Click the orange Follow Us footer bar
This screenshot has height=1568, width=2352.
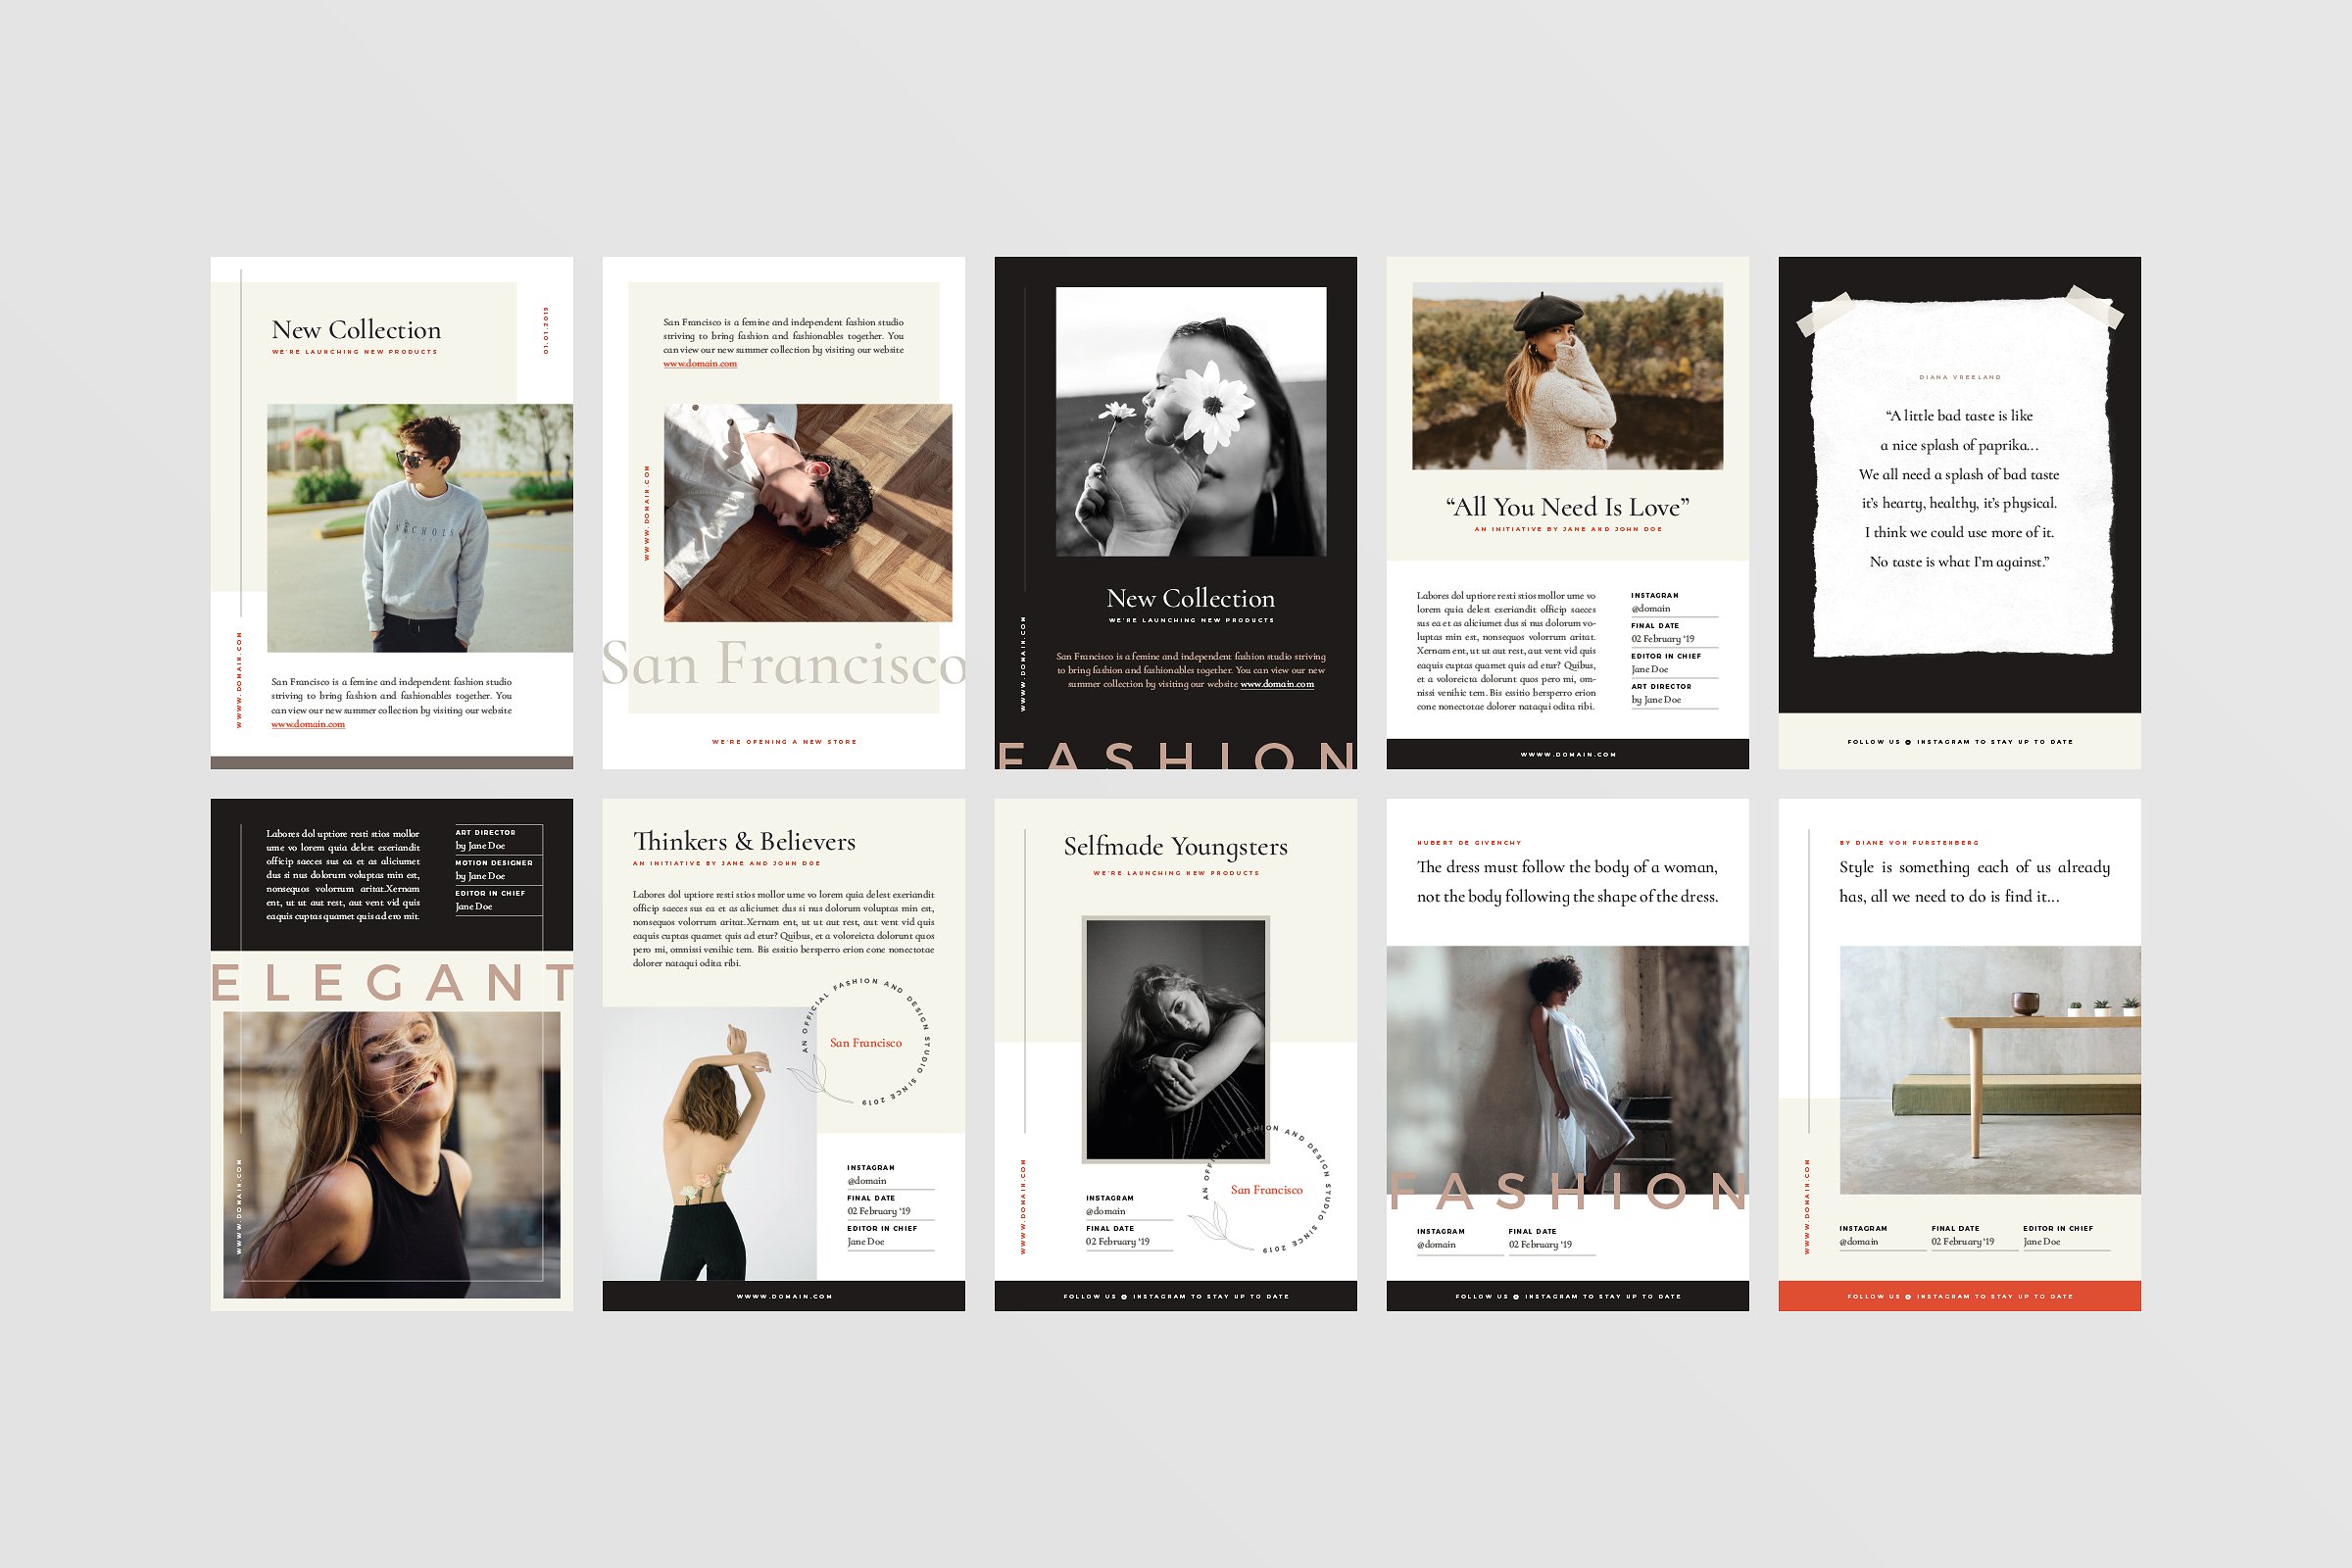(x=1959, y=1296)
